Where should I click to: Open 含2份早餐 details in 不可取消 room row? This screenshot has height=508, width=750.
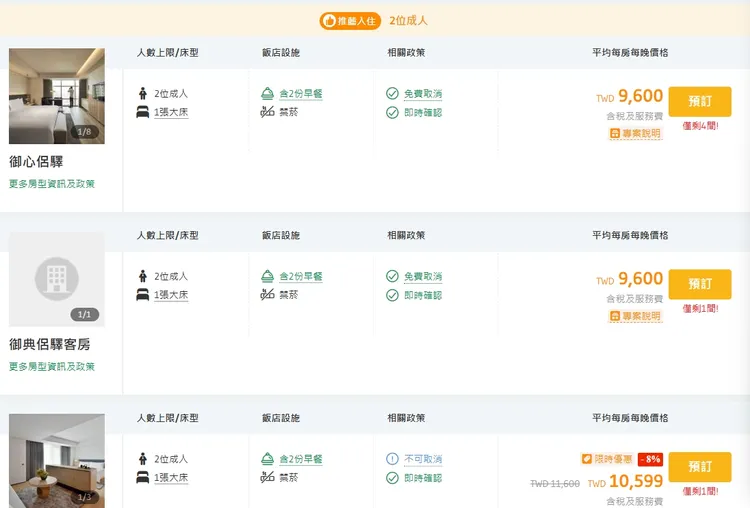tap(301, 459)
